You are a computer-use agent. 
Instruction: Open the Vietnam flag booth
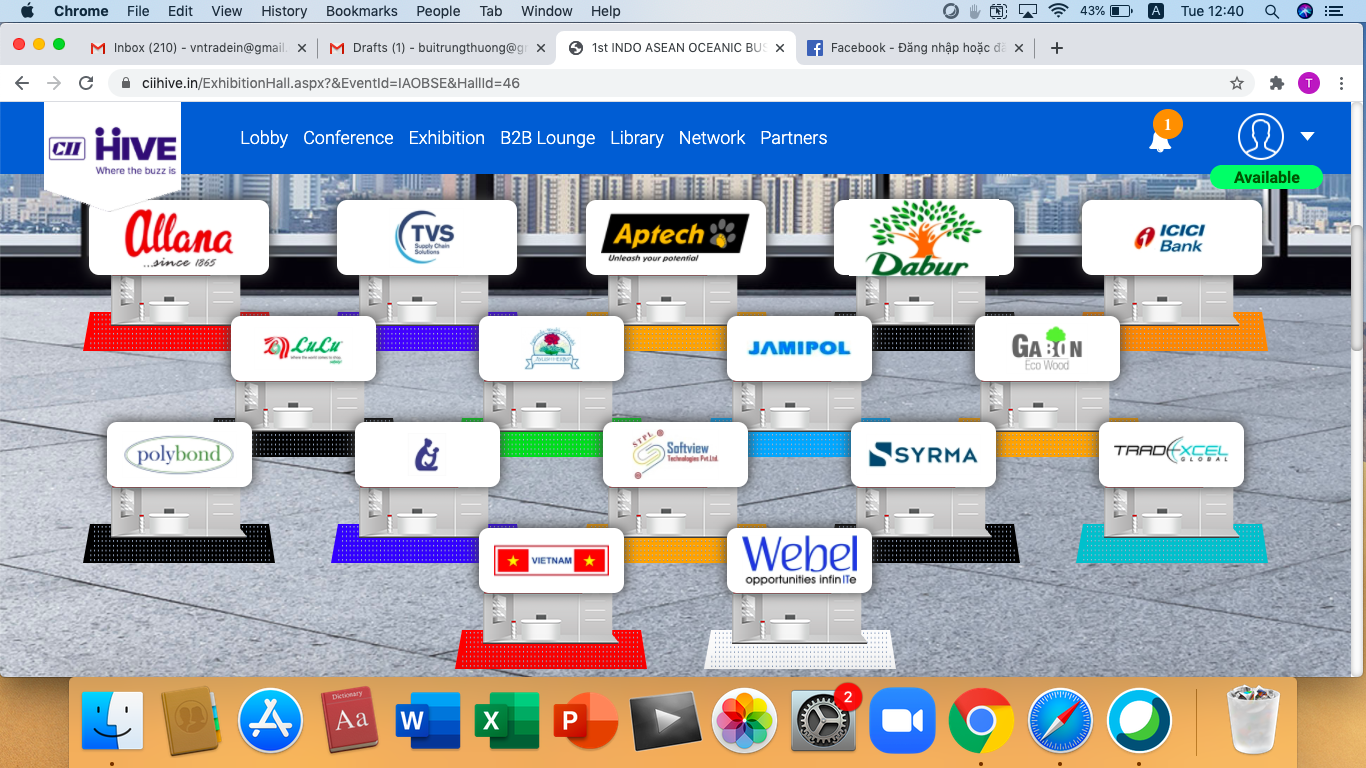coord(551,561)
